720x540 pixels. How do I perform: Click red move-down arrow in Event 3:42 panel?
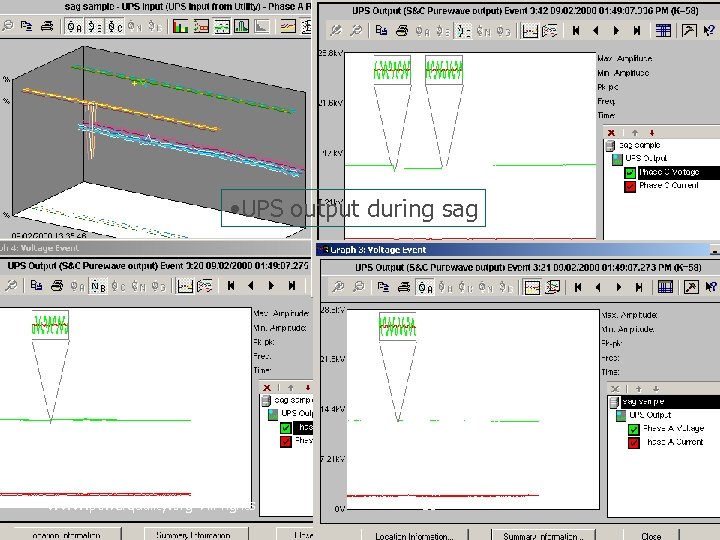point(652,133)
